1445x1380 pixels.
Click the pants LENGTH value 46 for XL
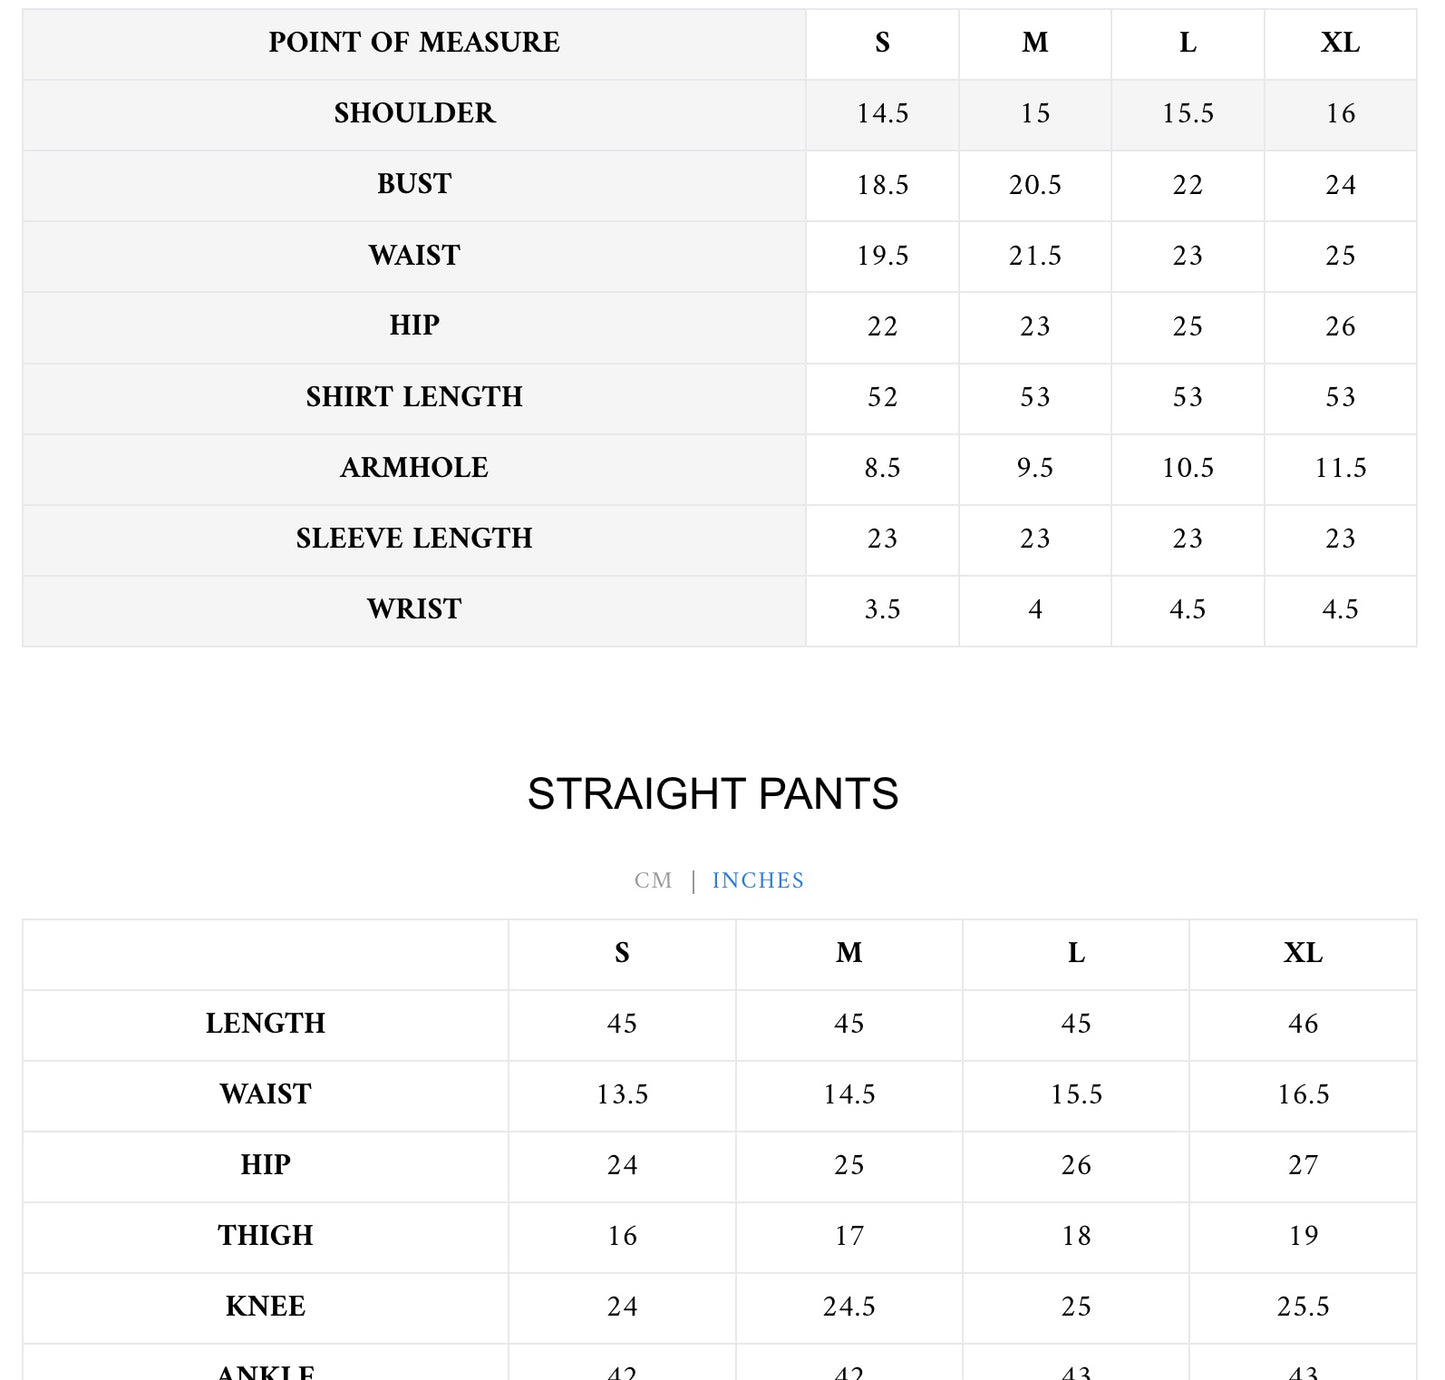click(1303, 1024)
